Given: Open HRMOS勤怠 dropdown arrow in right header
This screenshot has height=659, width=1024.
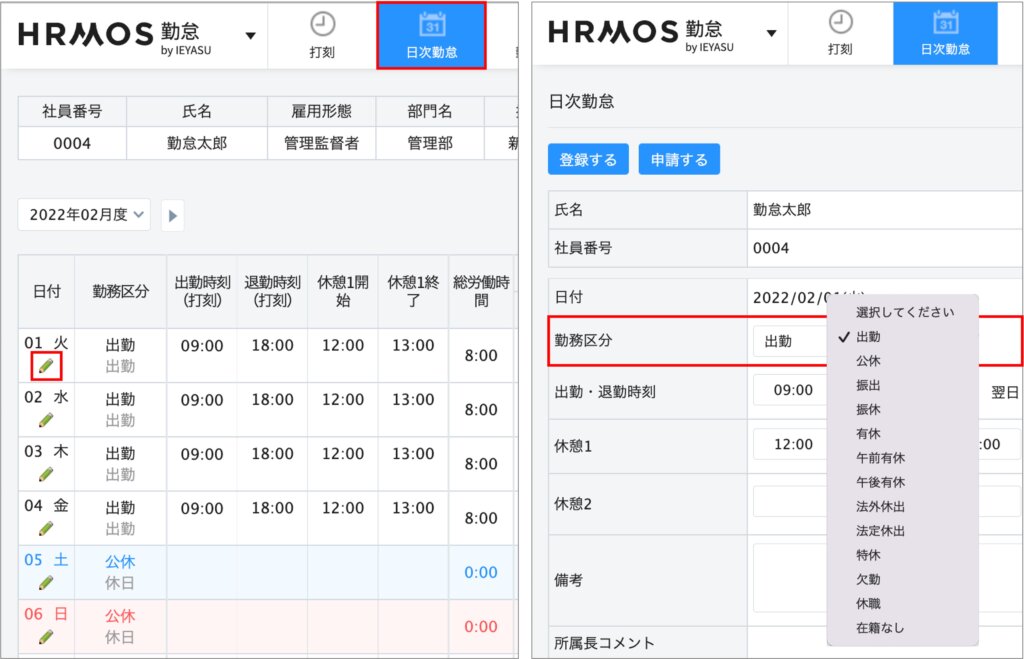Looking at the screenshot, I should 771,33.
